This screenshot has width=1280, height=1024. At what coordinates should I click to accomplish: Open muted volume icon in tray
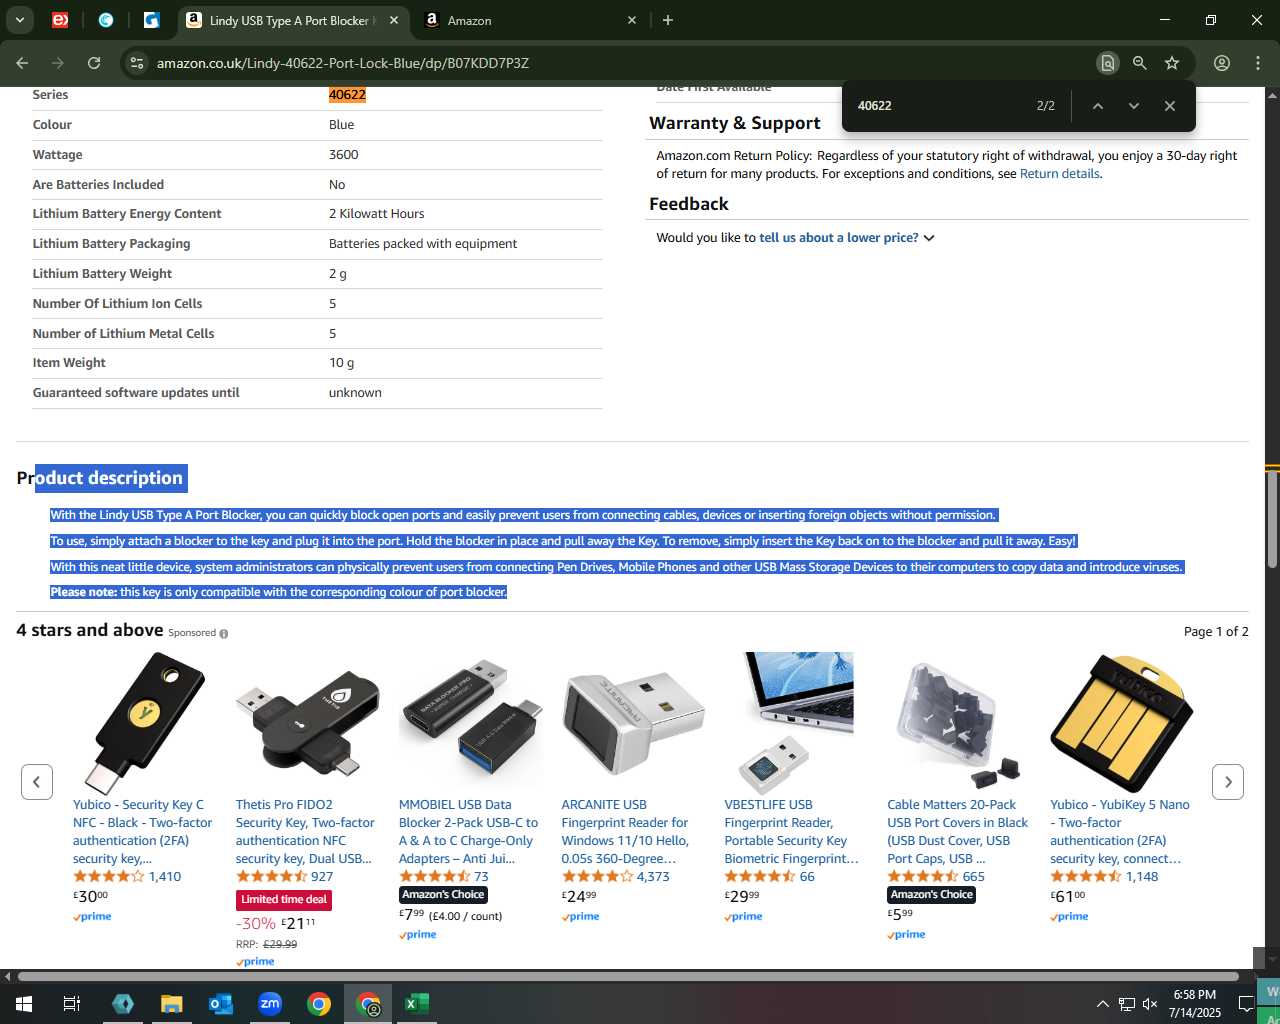click(x=1150, y=1004)
